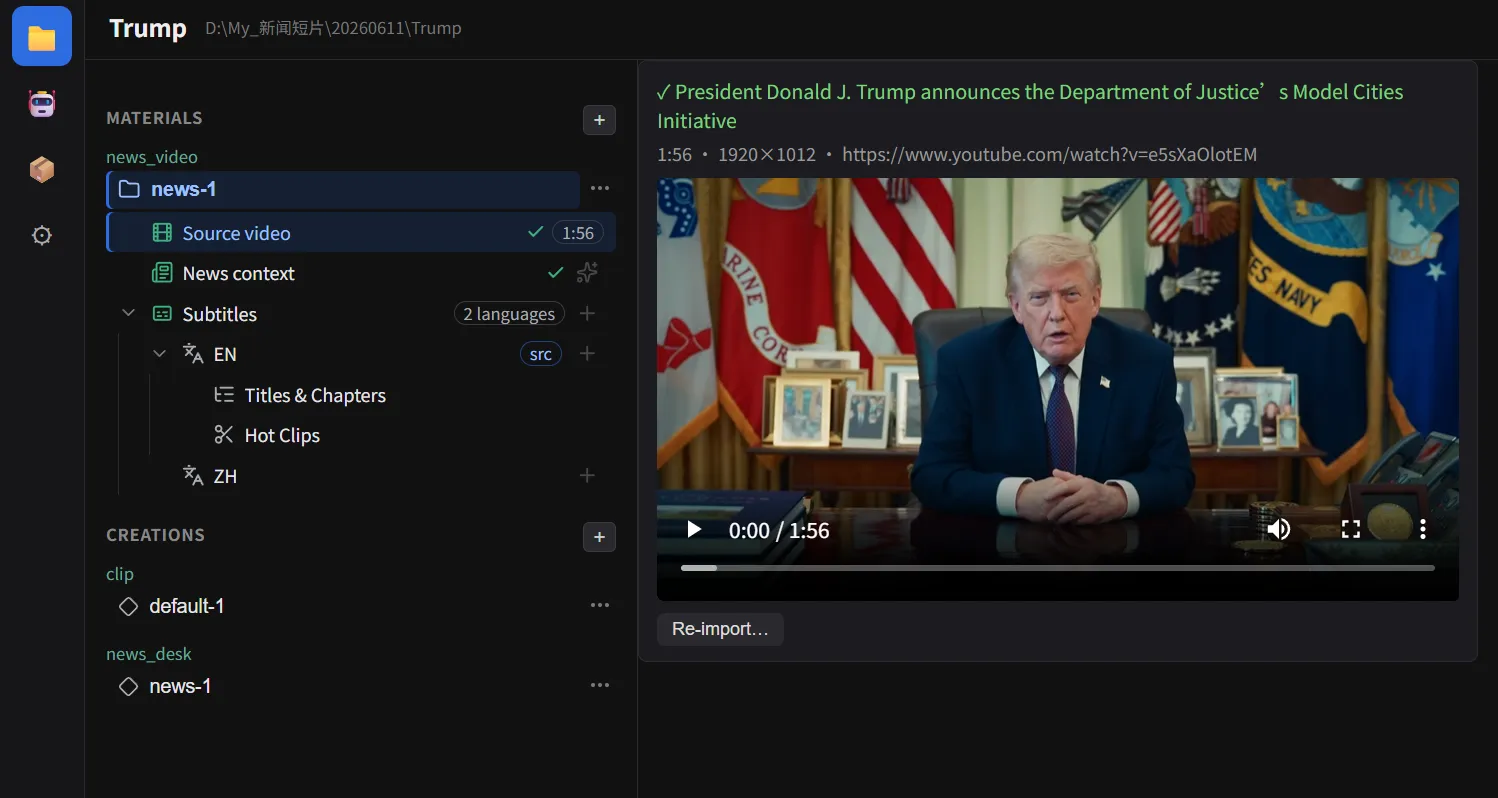Enter video fullscreen
Screen dimensions: 1498x798
click(1350, 529)
